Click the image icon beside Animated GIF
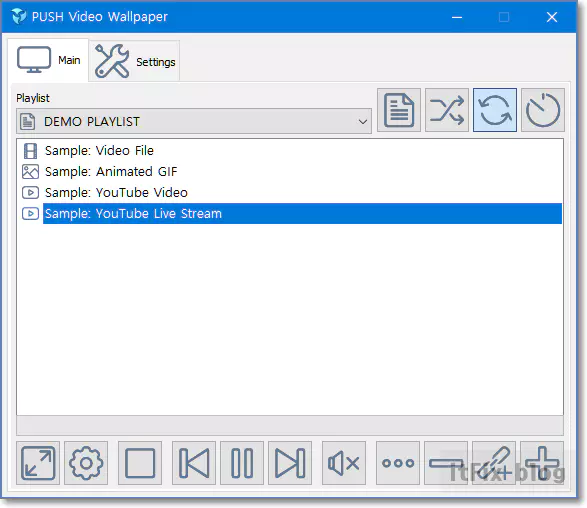 [30, 172]
